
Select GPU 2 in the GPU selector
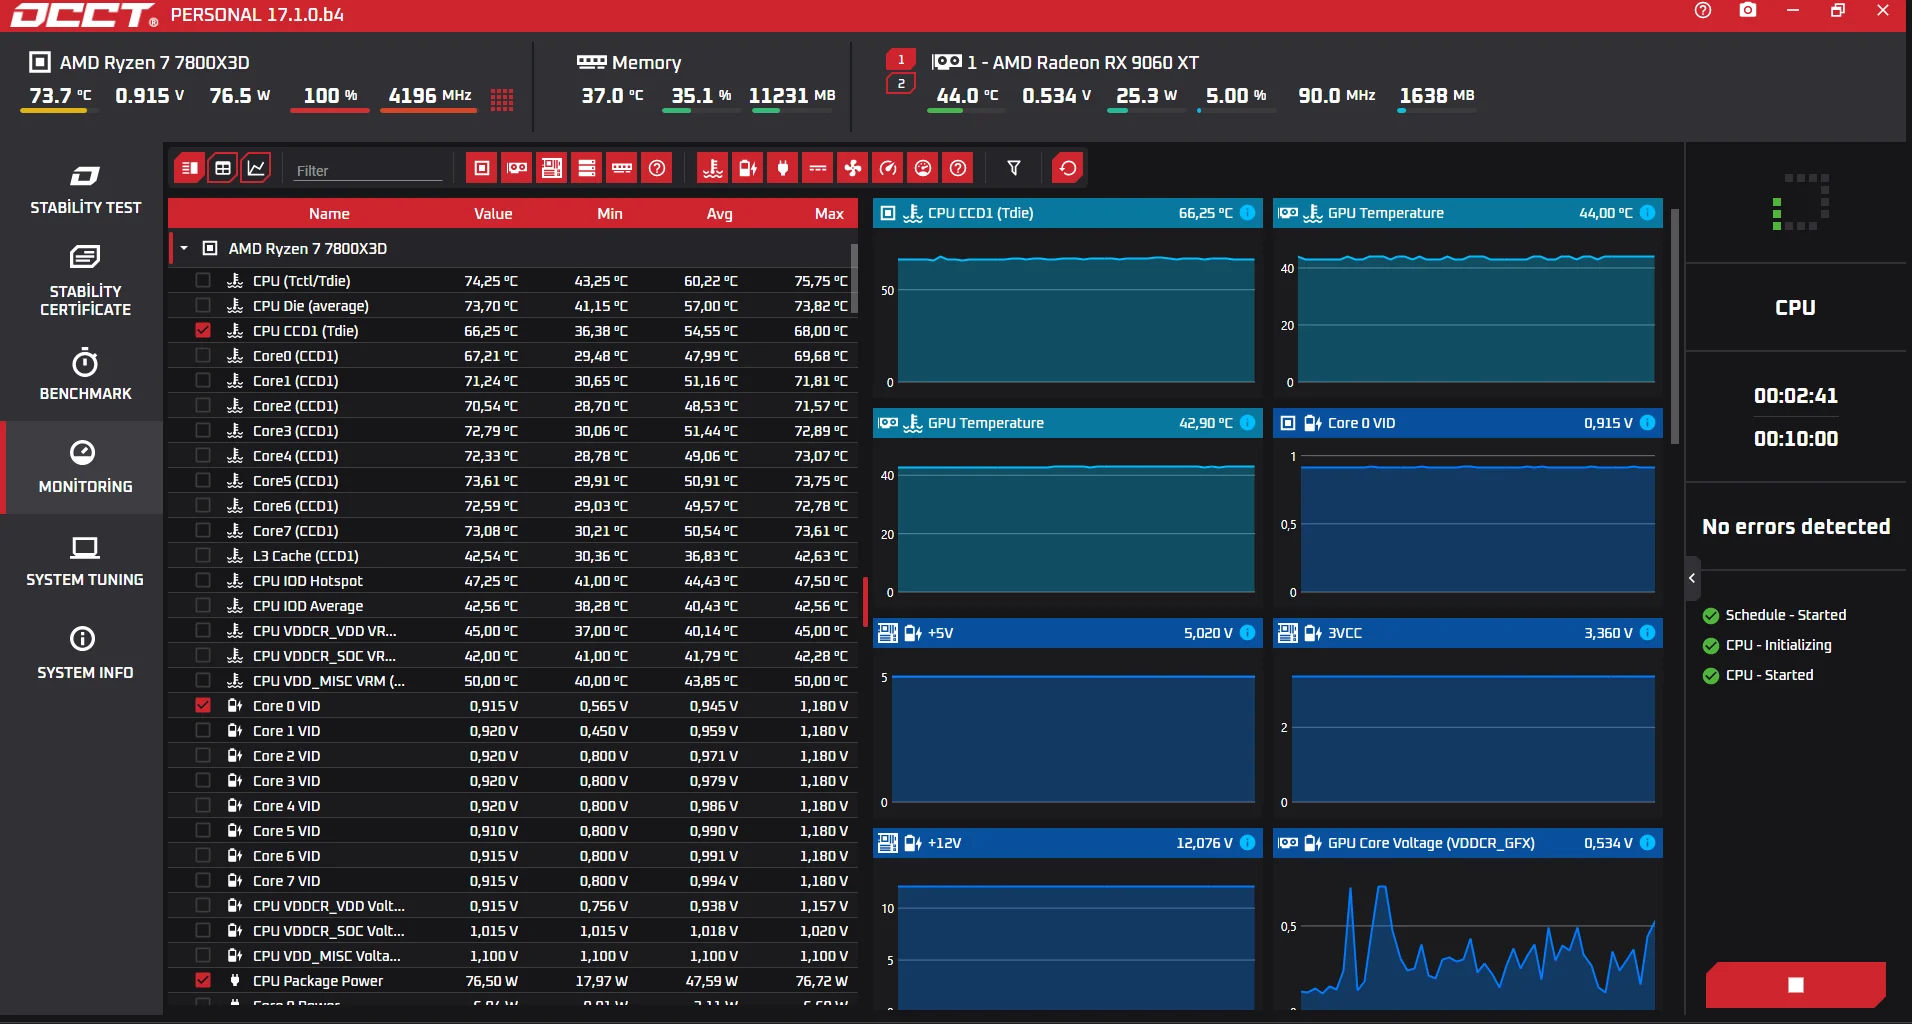point(901,84)
